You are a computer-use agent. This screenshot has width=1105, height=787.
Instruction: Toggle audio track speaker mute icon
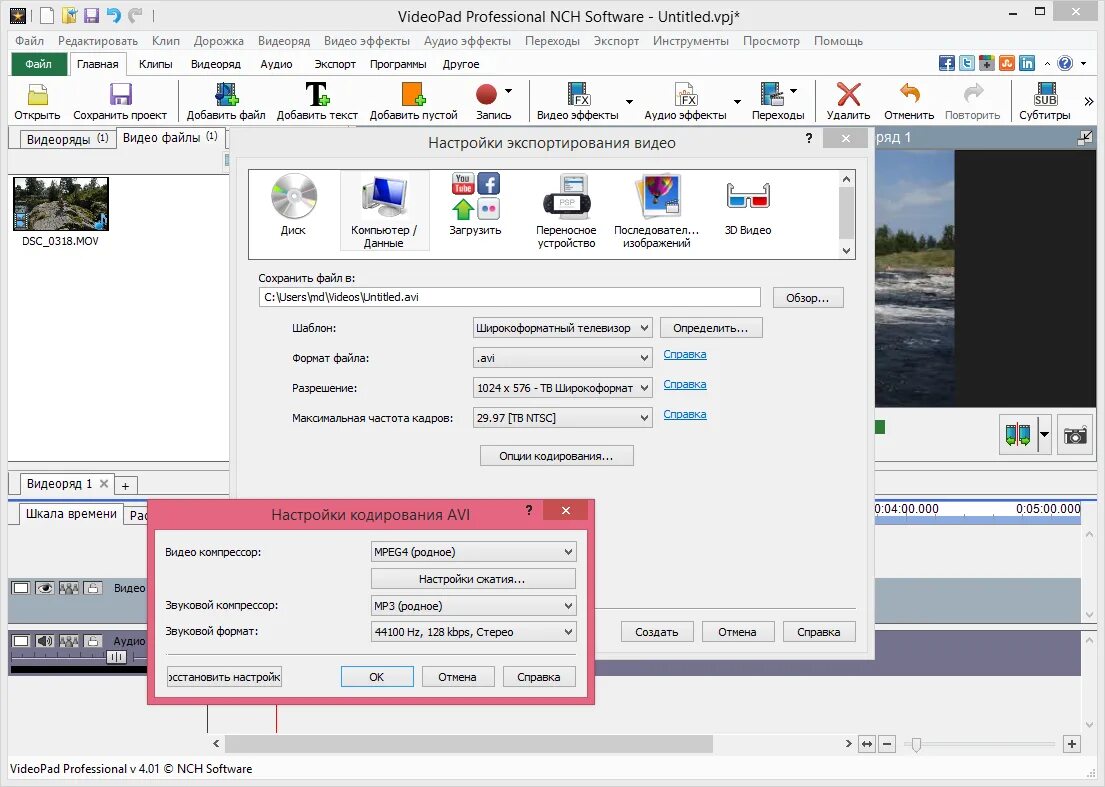[44, 641]
